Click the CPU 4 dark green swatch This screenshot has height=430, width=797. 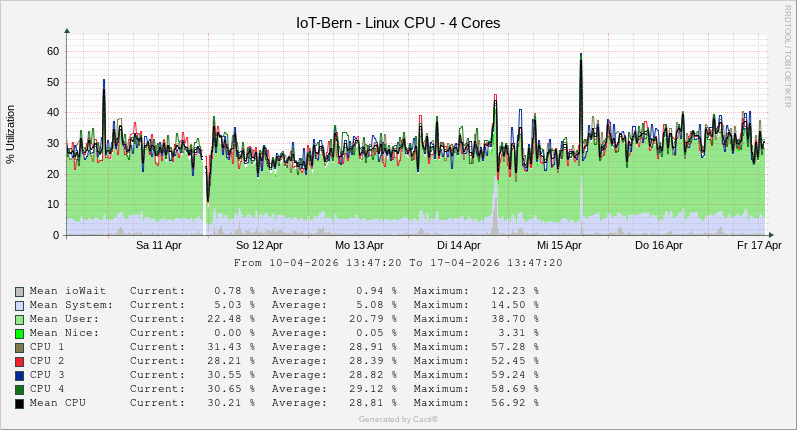(20, 389)
